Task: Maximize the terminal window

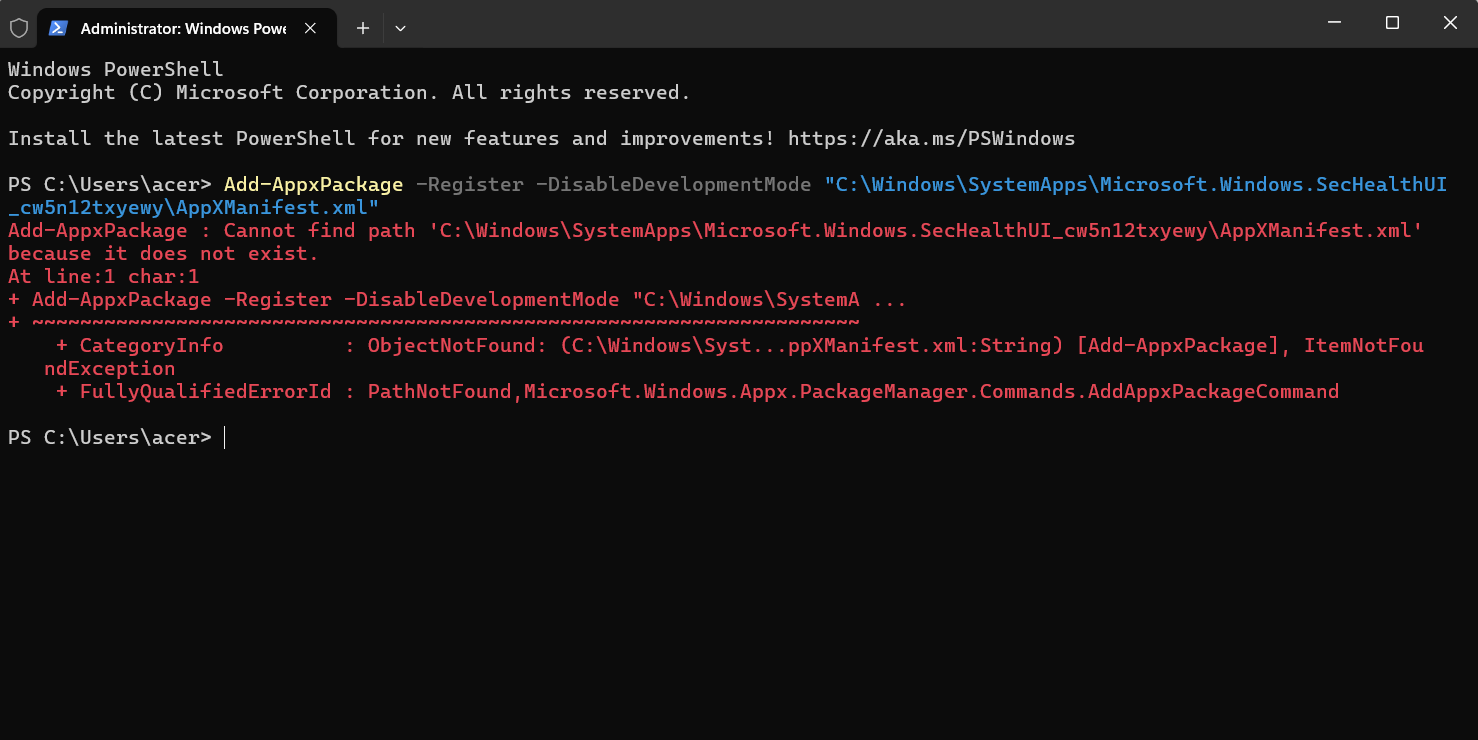Action: coord(1392,23)
